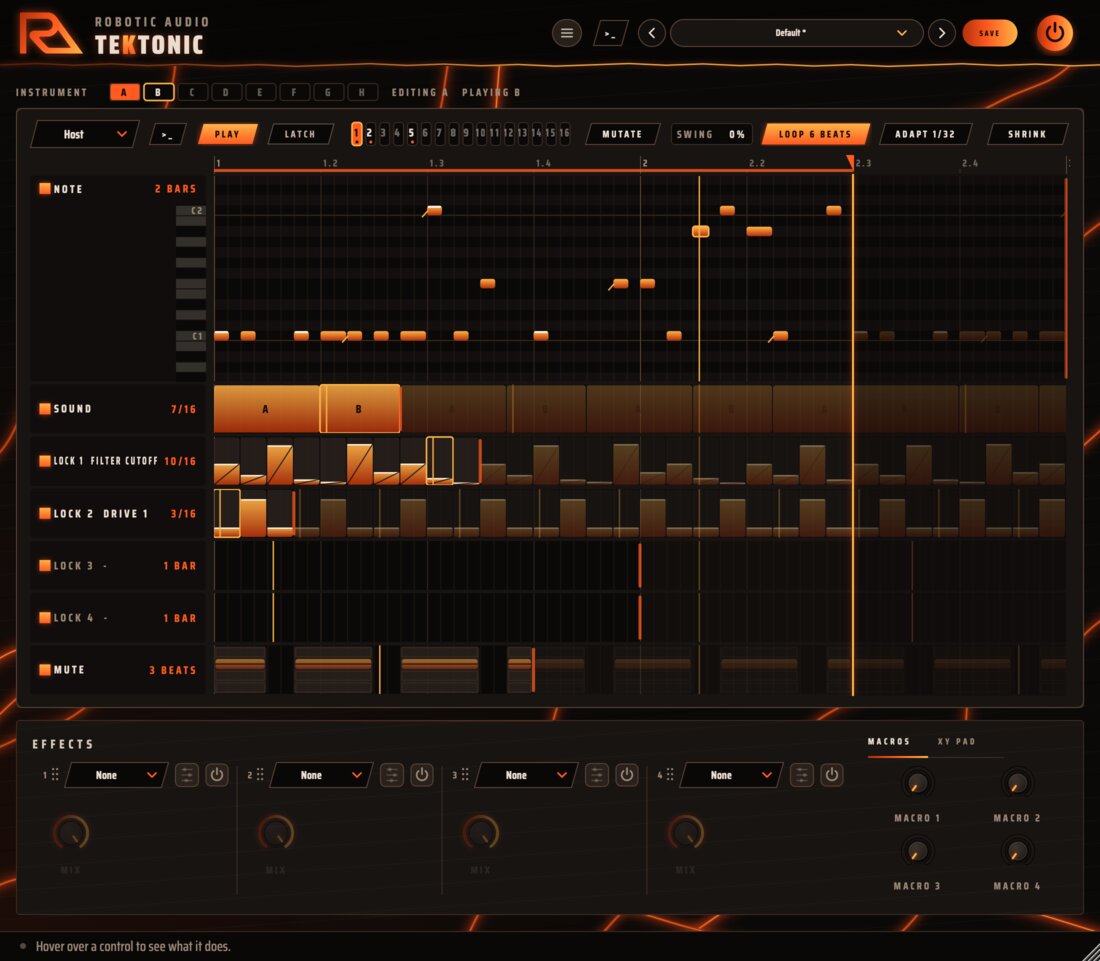This screenshot has height=961, width=1100.
Task: Select instrument C tab
Action: pyautogui.click(x=192, y=92)
